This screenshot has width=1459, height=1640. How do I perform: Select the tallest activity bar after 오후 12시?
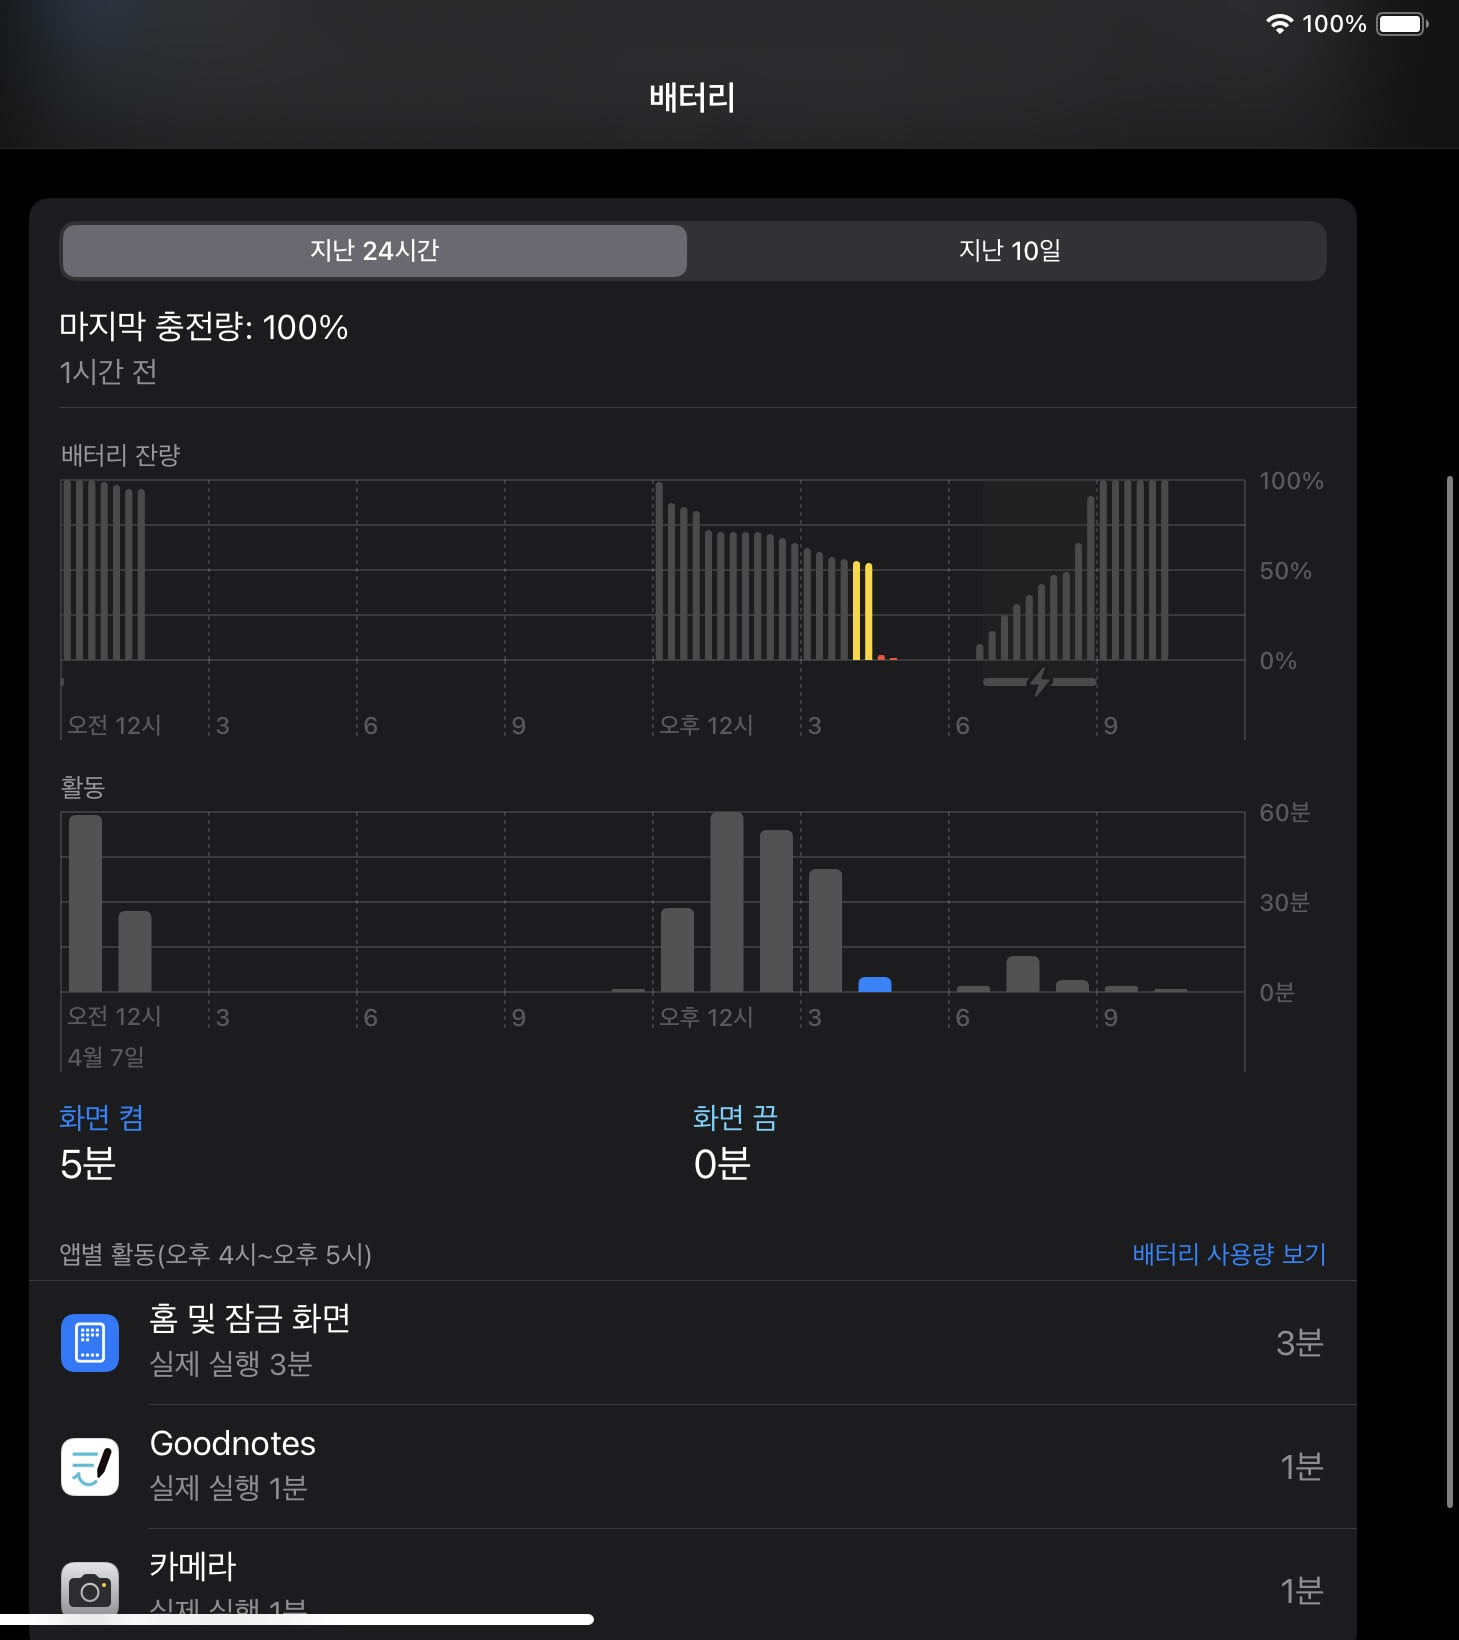click(726, 900)
